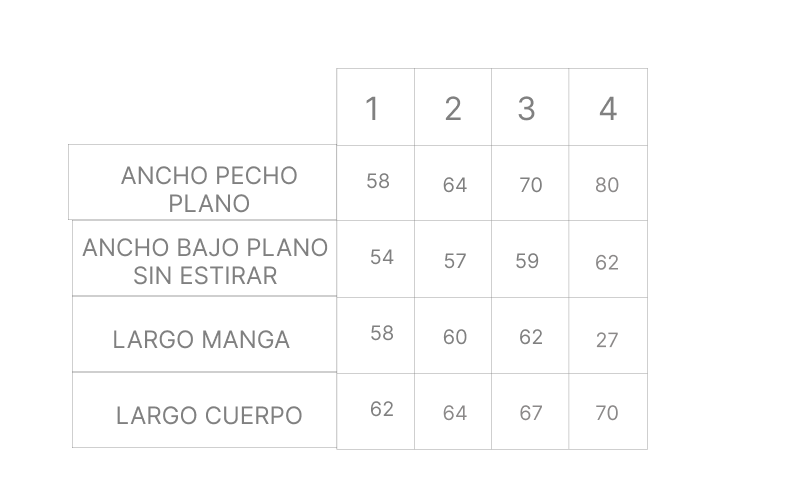Select the LARGO MANGA value for size 4
This screenshot has height=500, width=792.
tap(607, 340)
